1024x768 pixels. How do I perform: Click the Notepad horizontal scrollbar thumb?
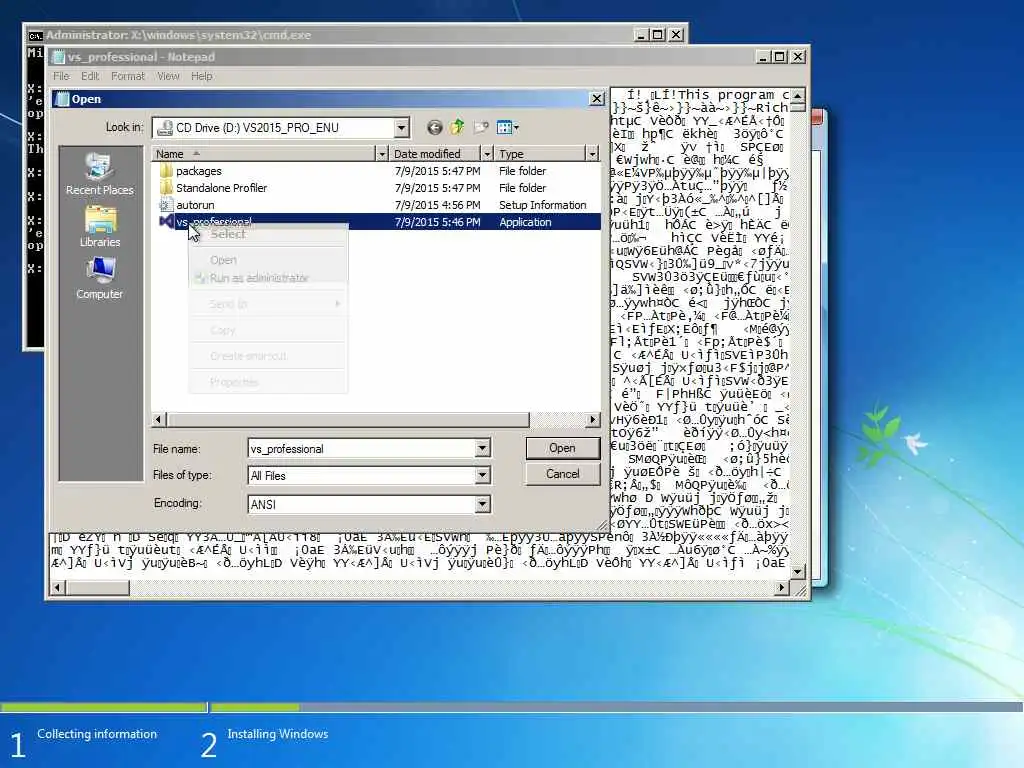(97, 588)
